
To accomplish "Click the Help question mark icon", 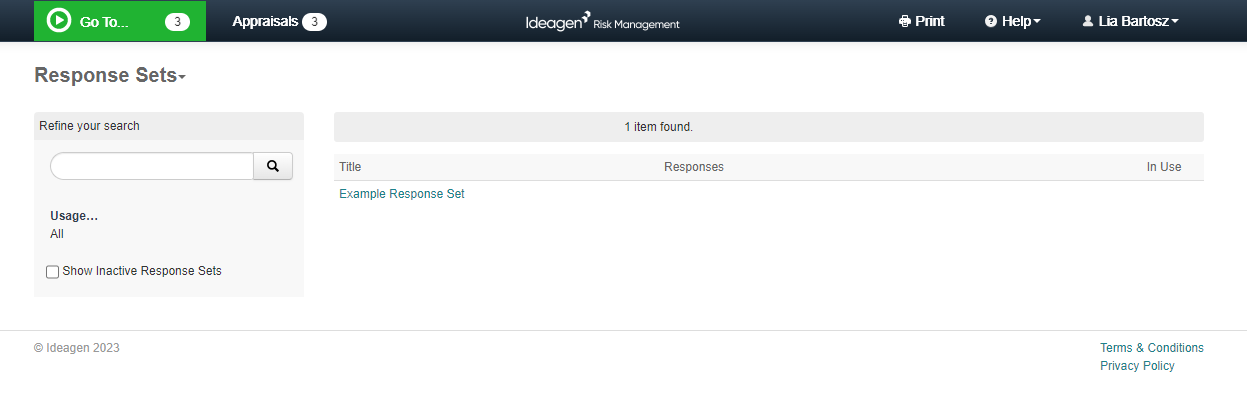I will (991, 21).
